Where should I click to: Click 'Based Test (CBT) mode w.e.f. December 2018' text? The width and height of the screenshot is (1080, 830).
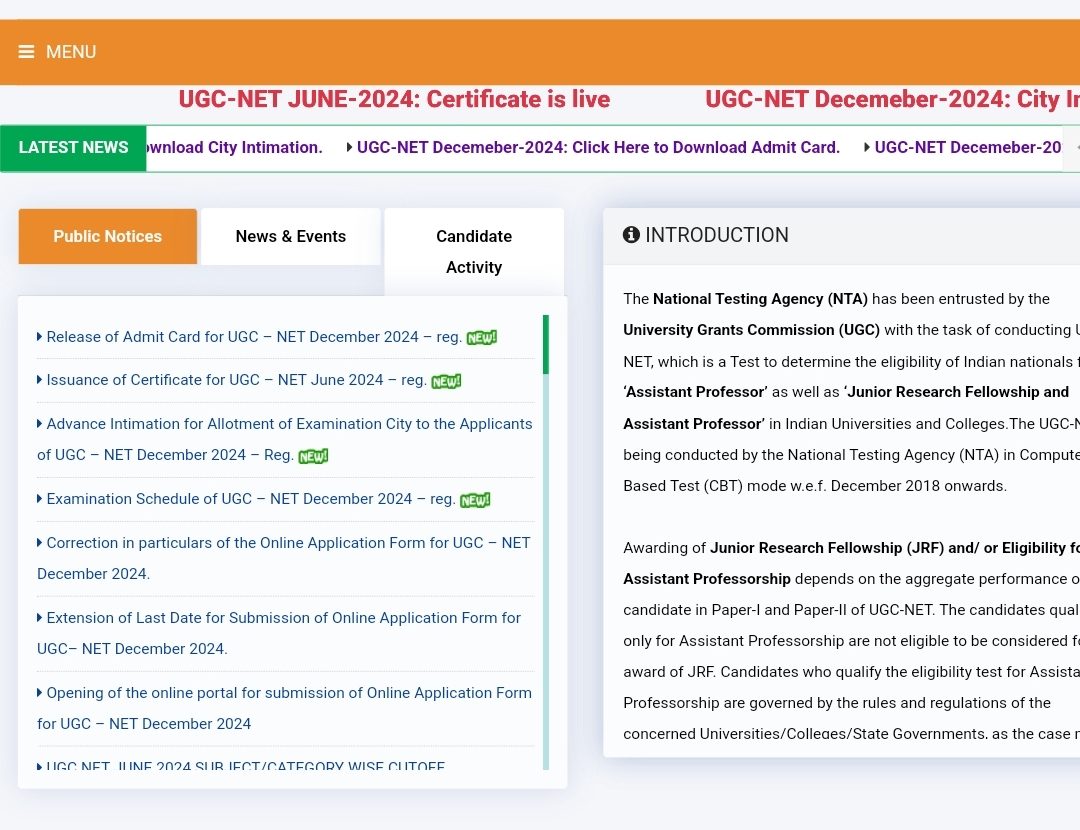pyautogui.click(x=815, y=486)
